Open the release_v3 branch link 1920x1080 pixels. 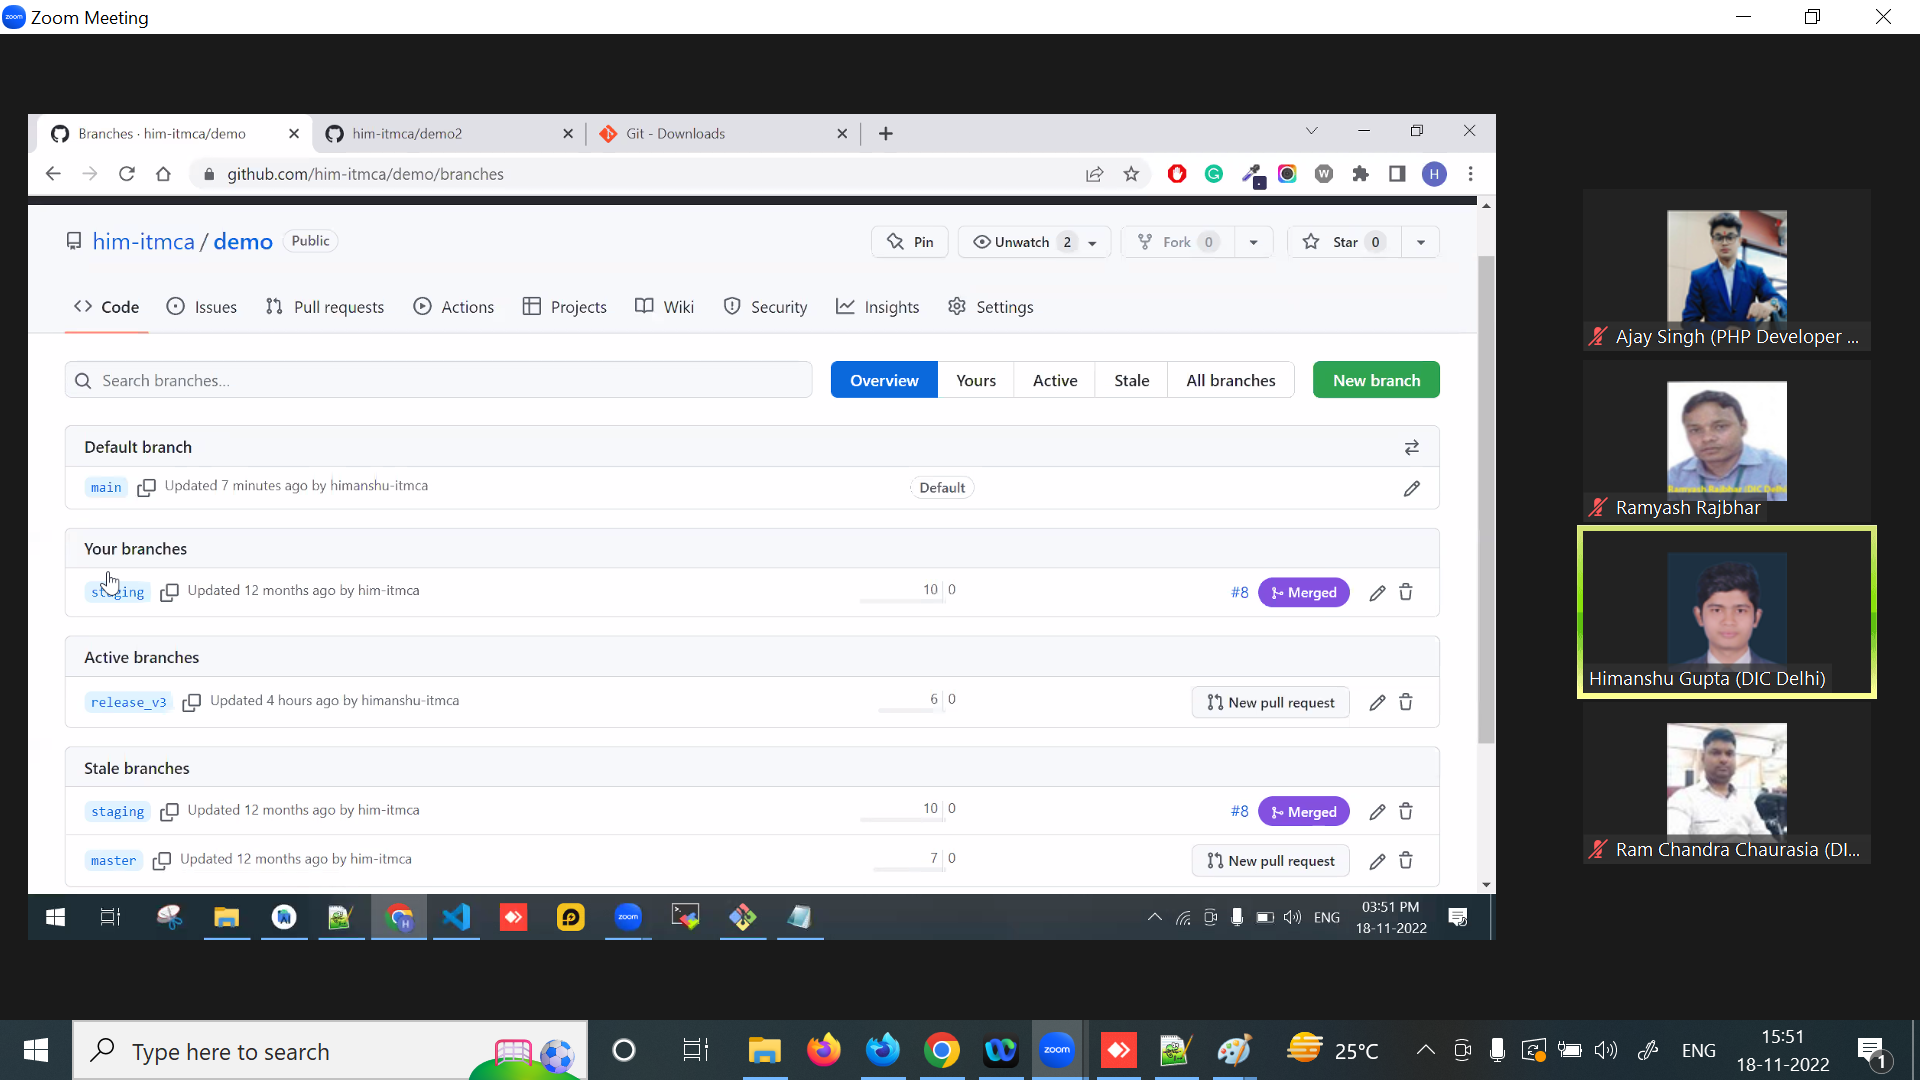coord(129,703)
